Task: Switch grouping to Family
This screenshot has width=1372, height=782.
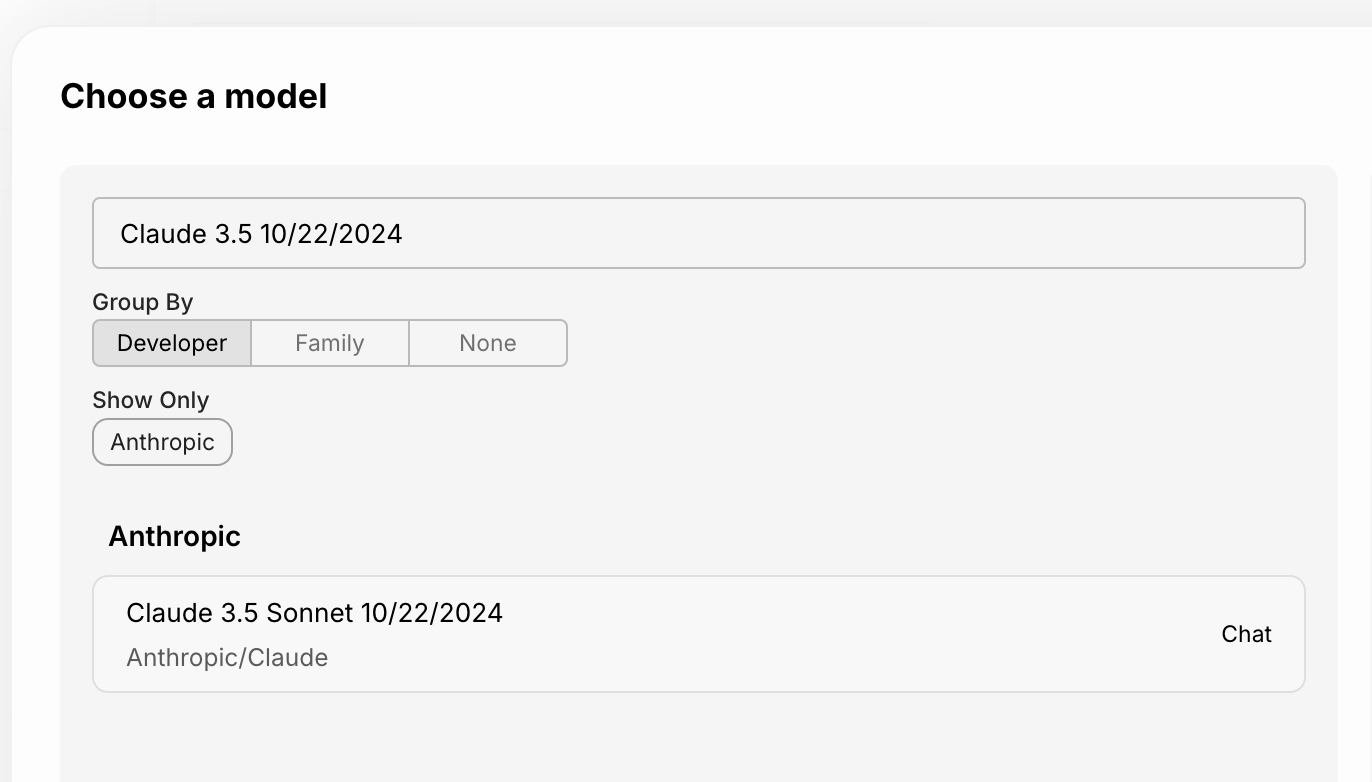Action: coord(330,343)
